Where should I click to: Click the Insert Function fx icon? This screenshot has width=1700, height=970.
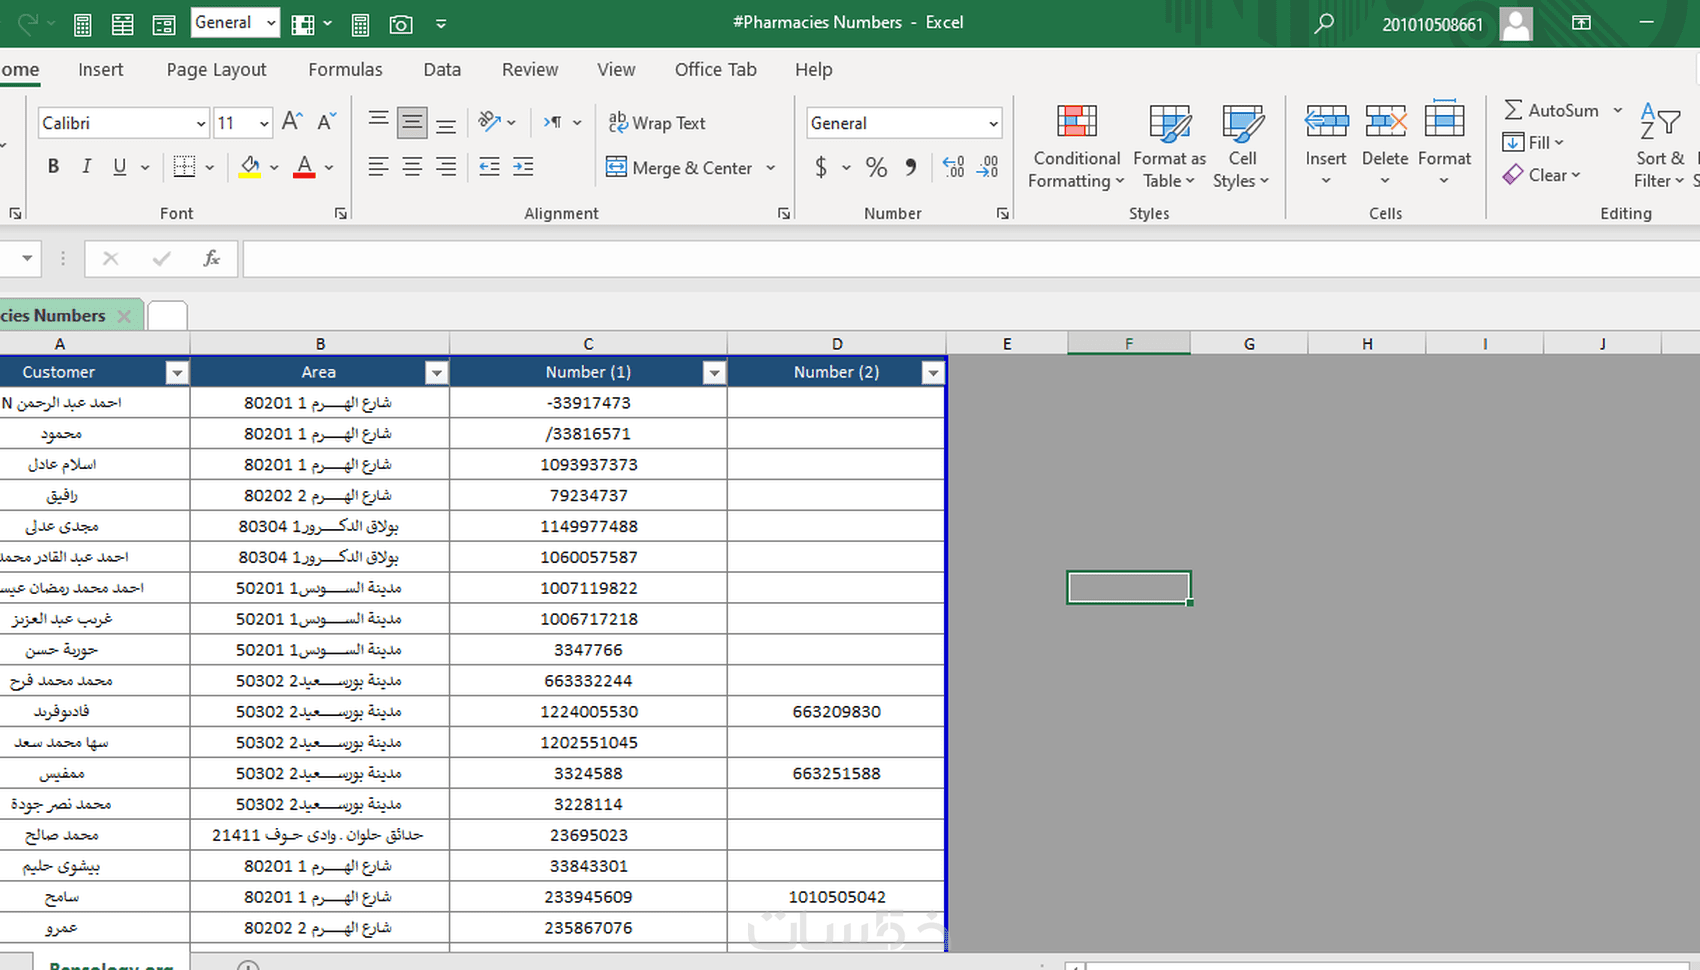click(x=211, y=258)
